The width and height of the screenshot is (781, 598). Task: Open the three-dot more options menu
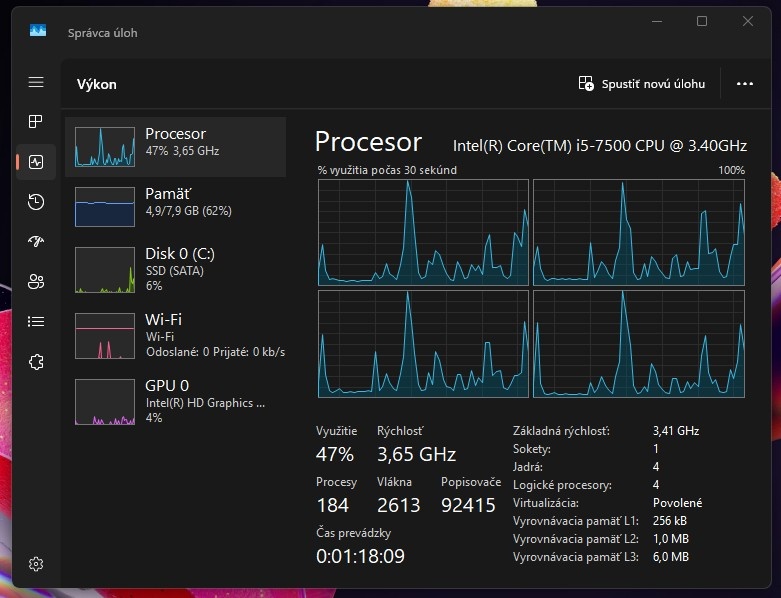(x=744, y=84)
